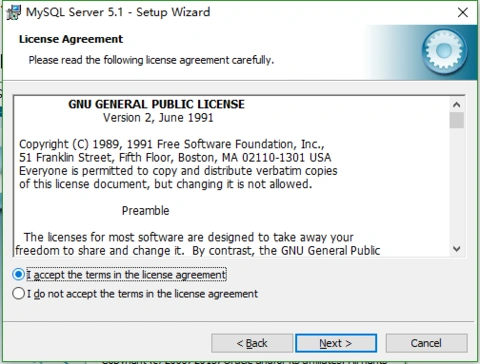Click the 'License Agreement' header title
Viewport: 480px width, 364px height.
pos(71,39)
